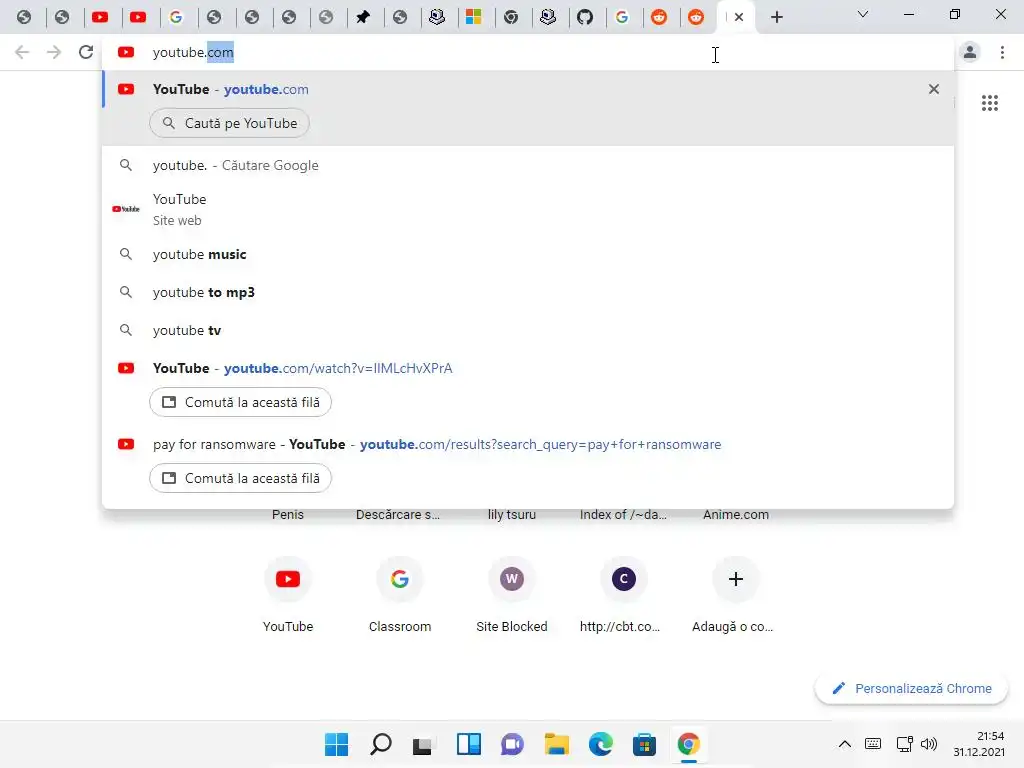
Task: Open the Site Blocked shortcut tile
Action: pos(512,596)
